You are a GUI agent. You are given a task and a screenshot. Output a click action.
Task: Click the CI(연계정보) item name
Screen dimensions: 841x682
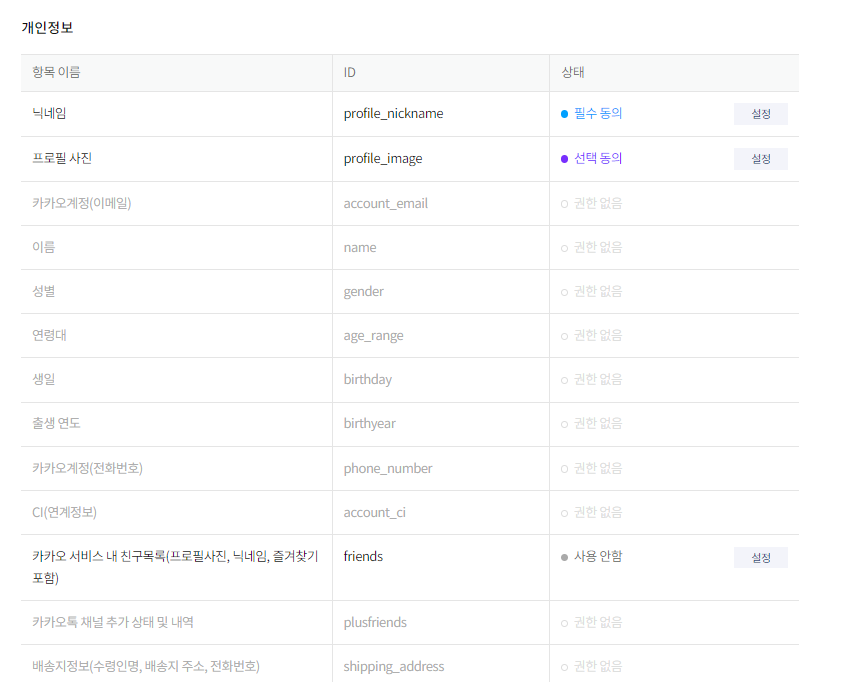point(64,512)
